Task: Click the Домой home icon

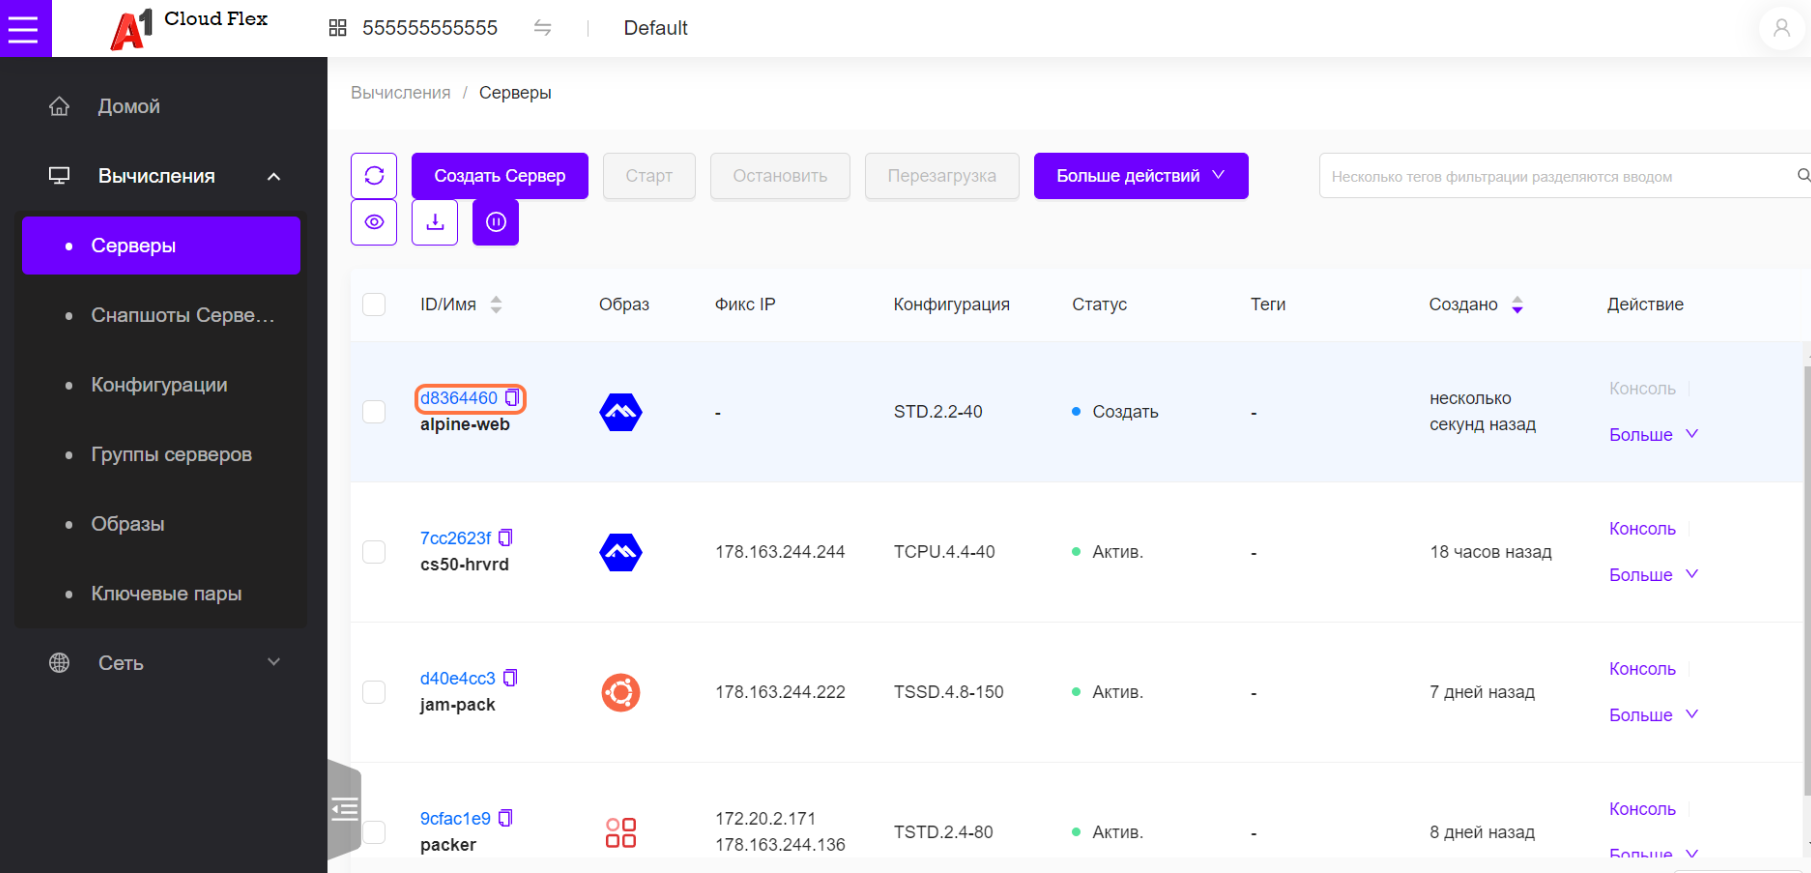Action: click(59, 106)
